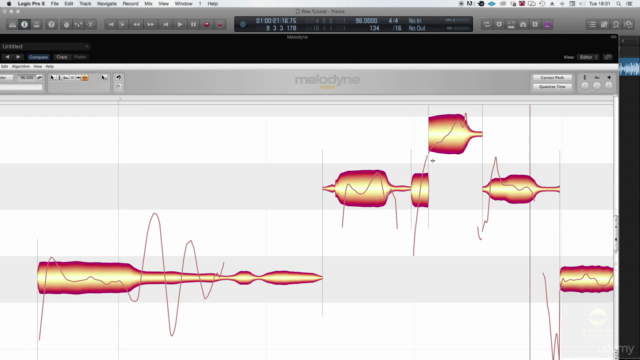
Task: Click the Capture Recording button
Action: 220,24
